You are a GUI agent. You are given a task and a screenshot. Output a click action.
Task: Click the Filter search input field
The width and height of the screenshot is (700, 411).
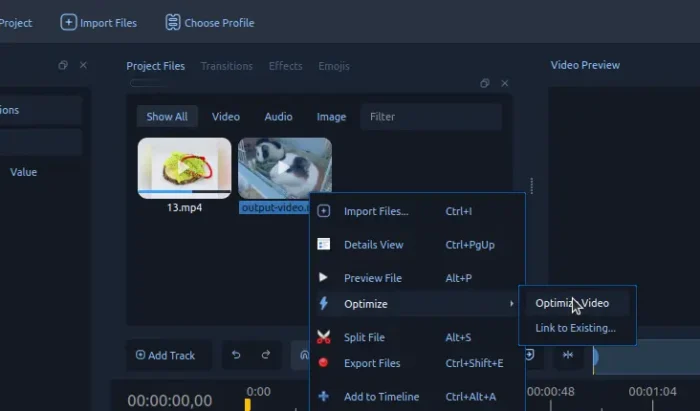click(430, 117)
